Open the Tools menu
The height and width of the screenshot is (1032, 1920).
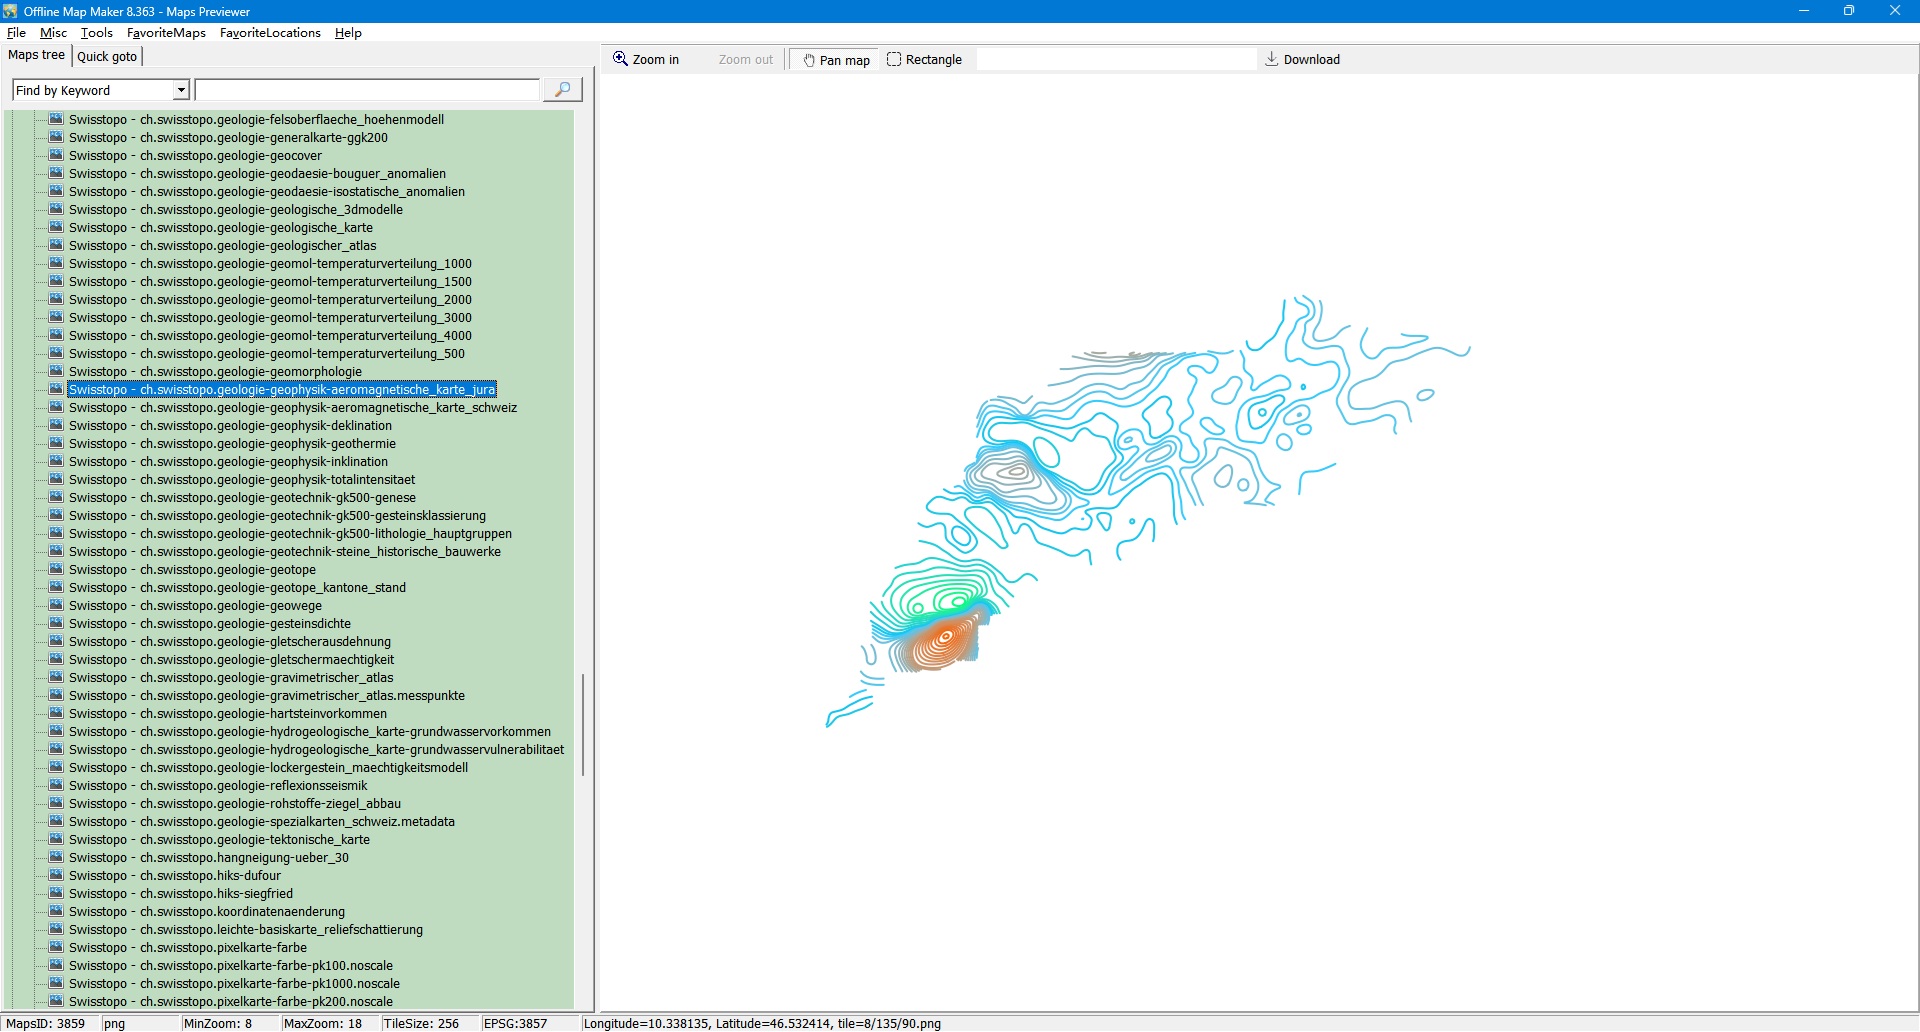[96, 33]
